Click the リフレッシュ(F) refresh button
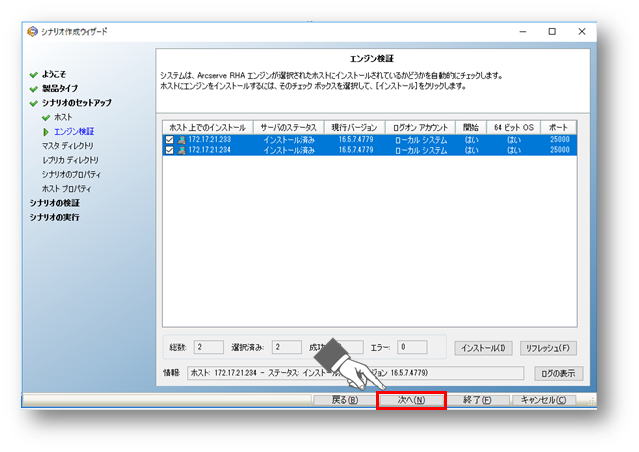Image resolution: width=639 pixels, height=452 pixels. (548, 348)
